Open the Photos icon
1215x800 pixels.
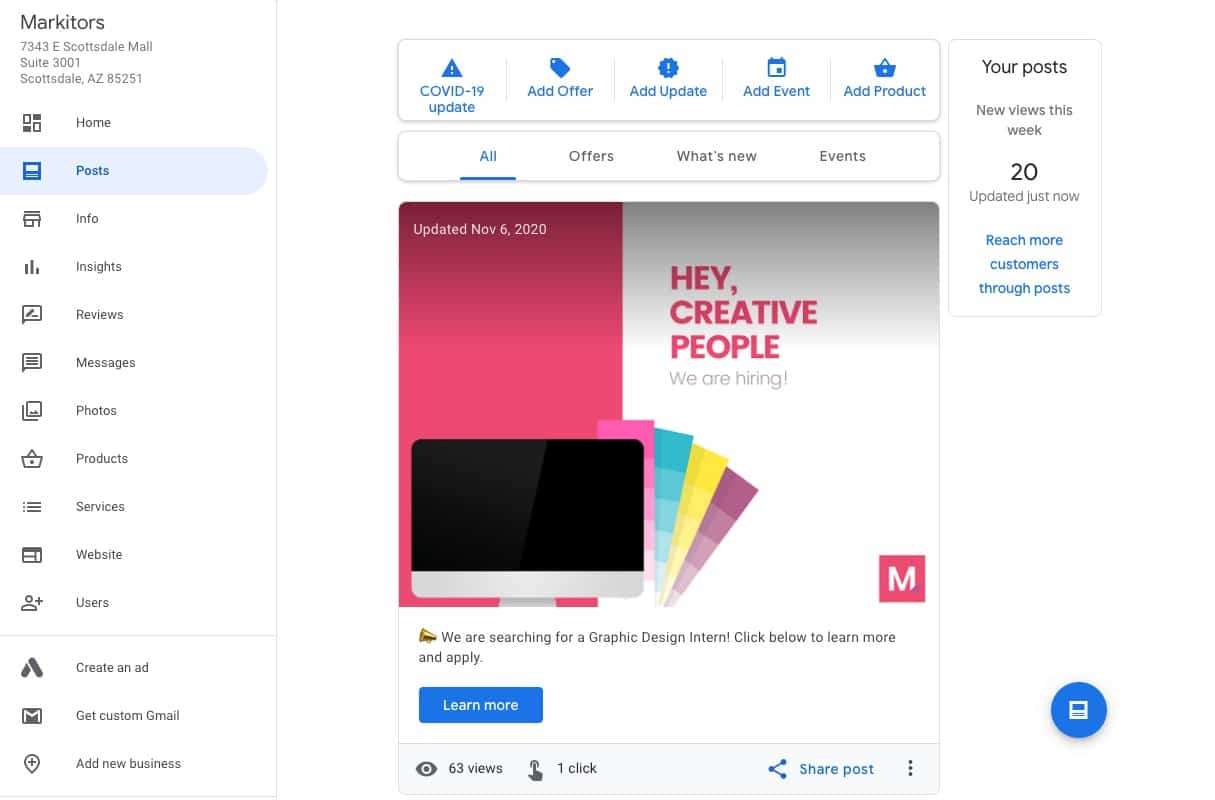coord(32,411)
